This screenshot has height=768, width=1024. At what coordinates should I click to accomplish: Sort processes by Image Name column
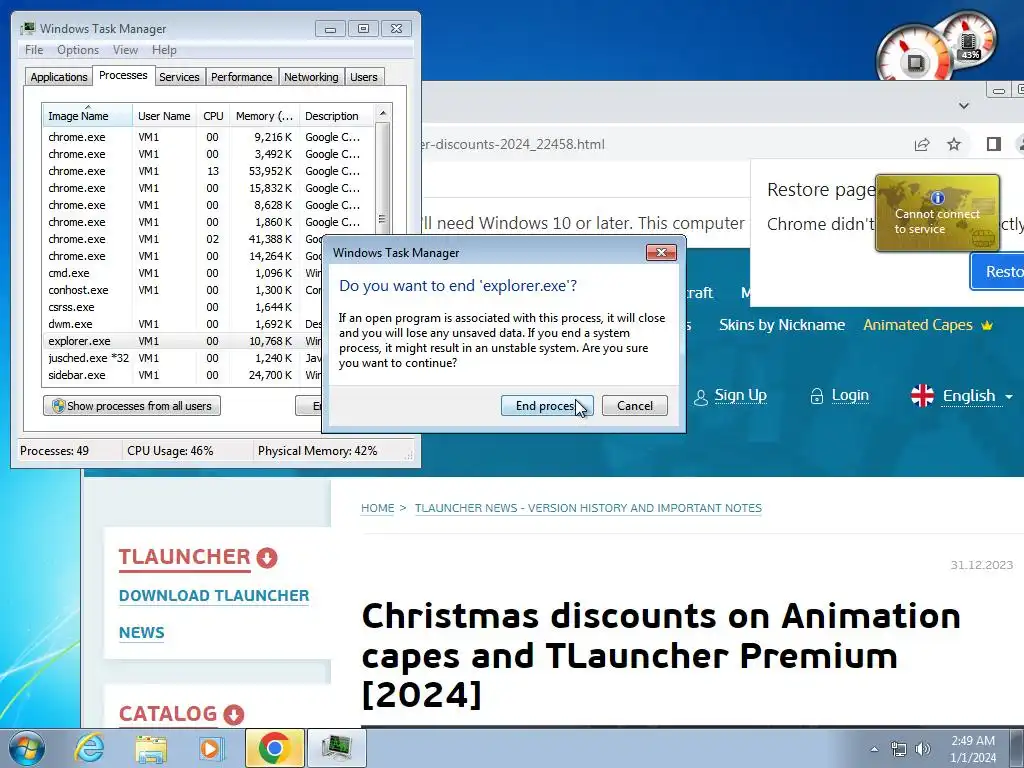tap(88, 116)
